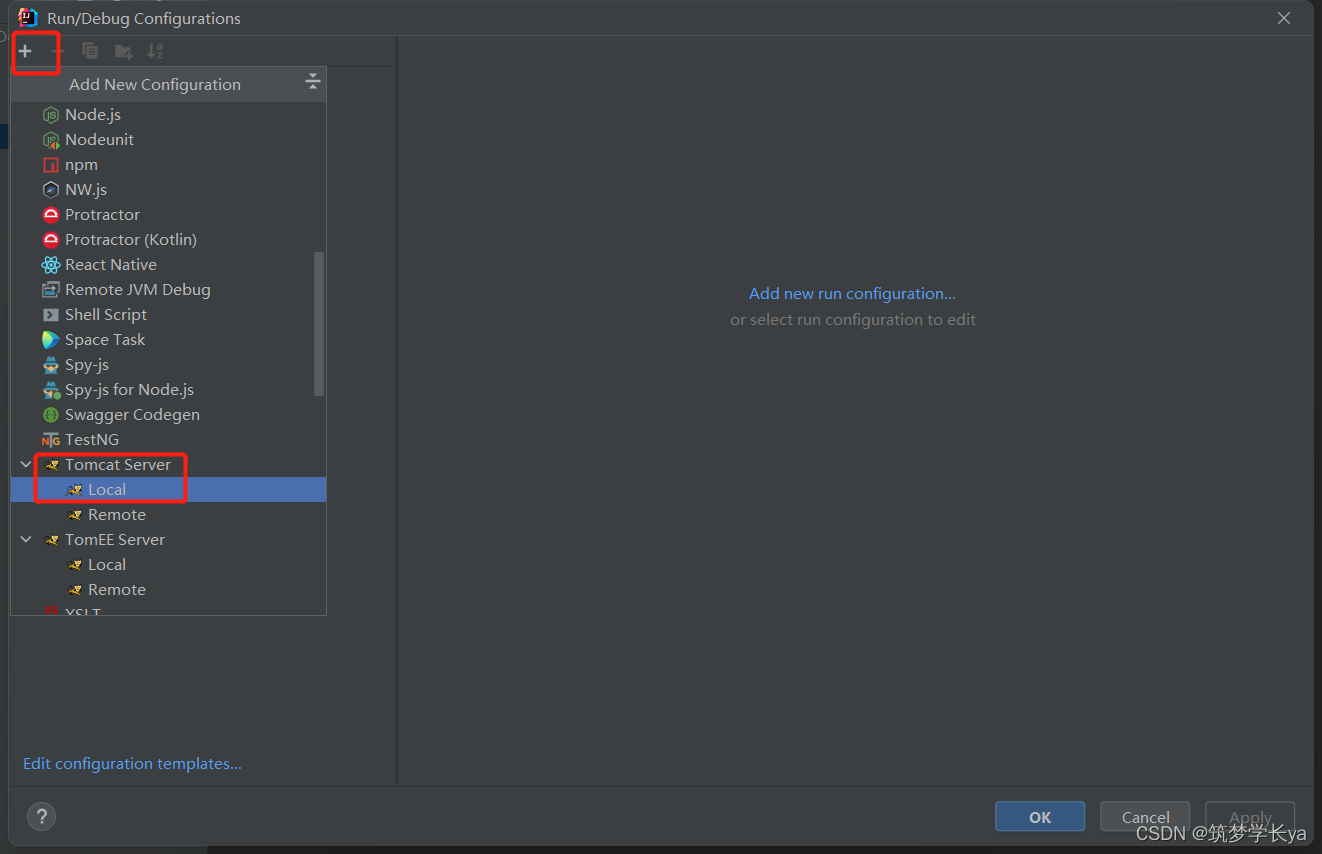Select the Space Task icon
This screenshot has width=1322, height=854.
pyautogui.click(x=51, y=340)
